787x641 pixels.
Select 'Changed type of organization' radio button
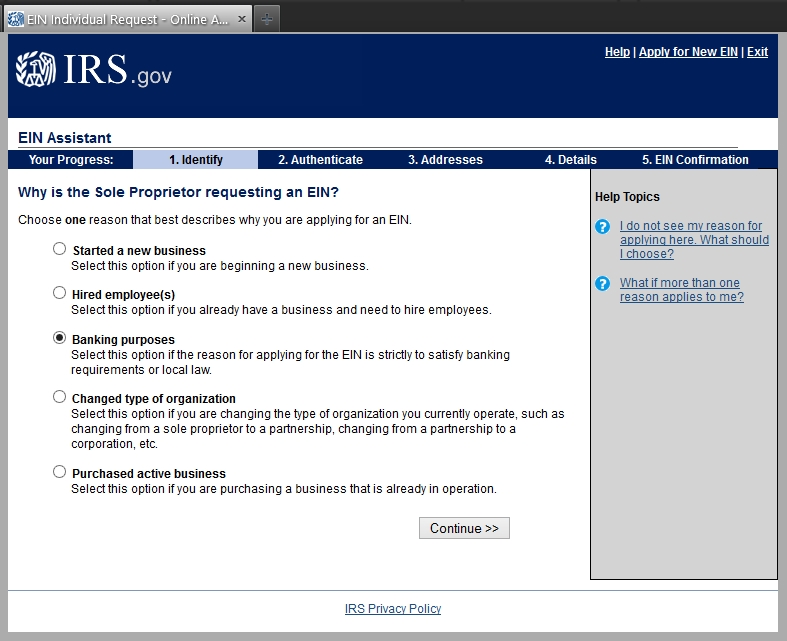click(x=59, y=397)
